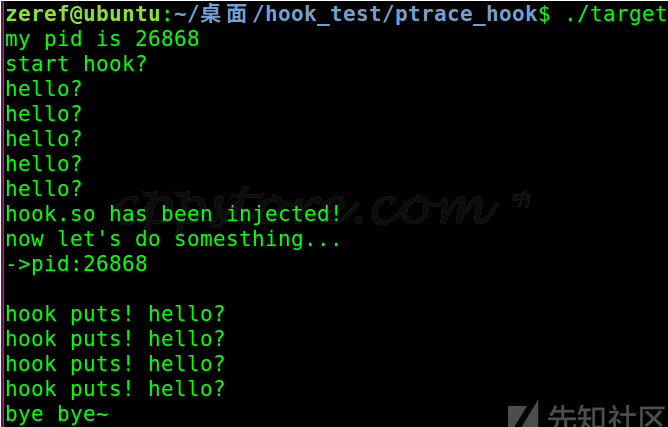Viewport: 668px width, 427px height.
Task: Click the 先知社区 watermark text
Action: coord(603,415)
